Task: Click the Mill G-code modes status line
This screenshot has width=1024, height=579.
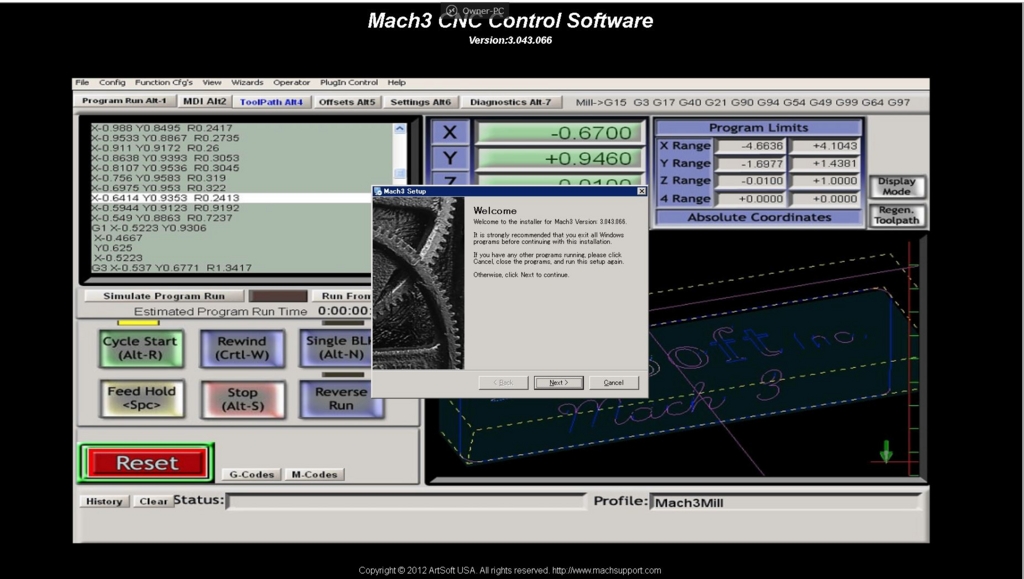Action: tap(743, 102)
